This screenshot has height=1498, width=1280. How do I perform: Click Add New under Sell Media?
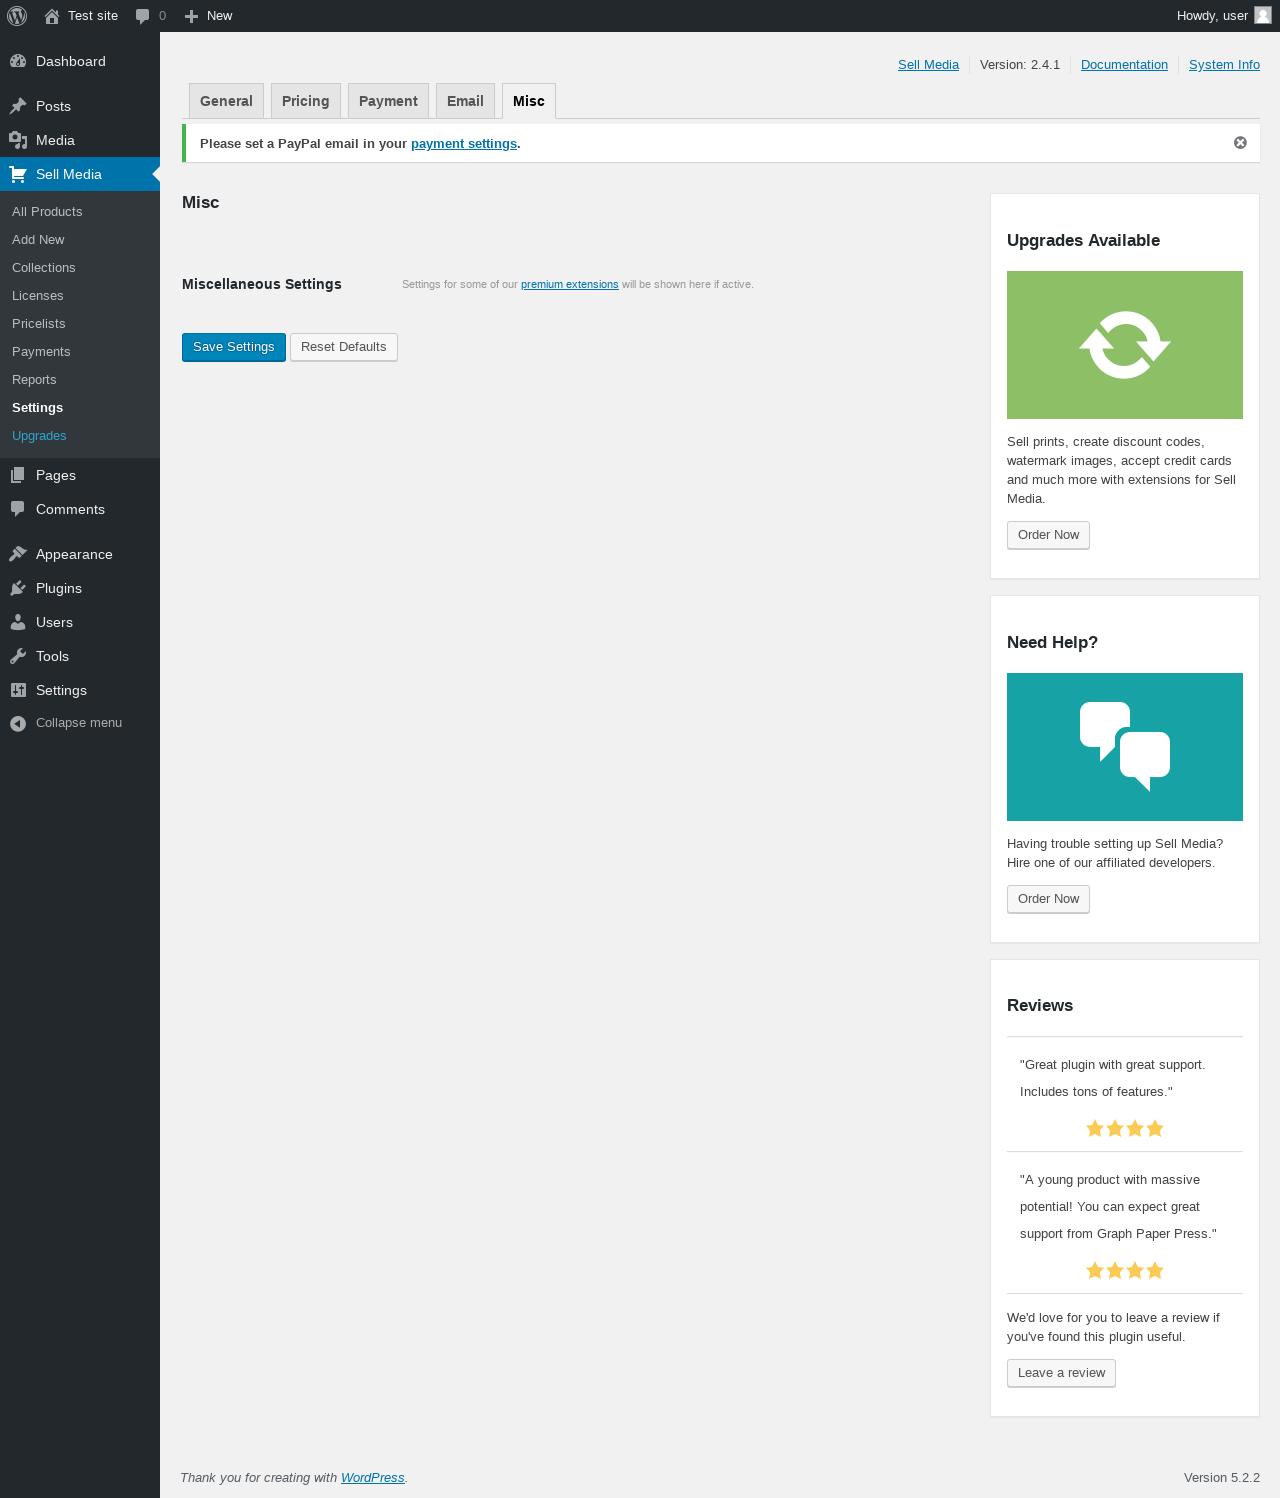pyautogui.click(x=38, y=240)
